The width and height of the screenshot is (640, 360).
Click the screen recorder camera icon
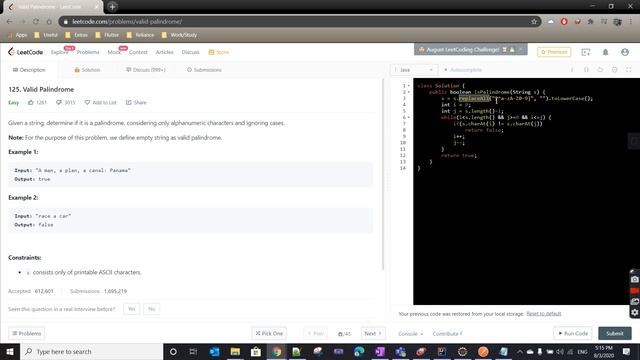click(x=634, y=279)
